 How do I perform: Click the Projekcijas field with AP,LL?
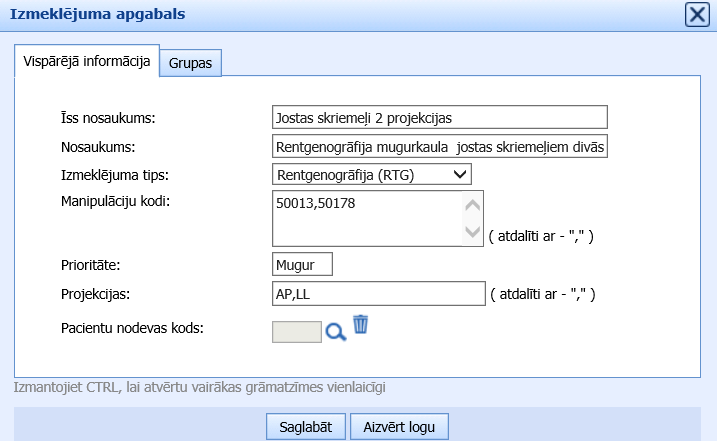(x=378, y=294)
